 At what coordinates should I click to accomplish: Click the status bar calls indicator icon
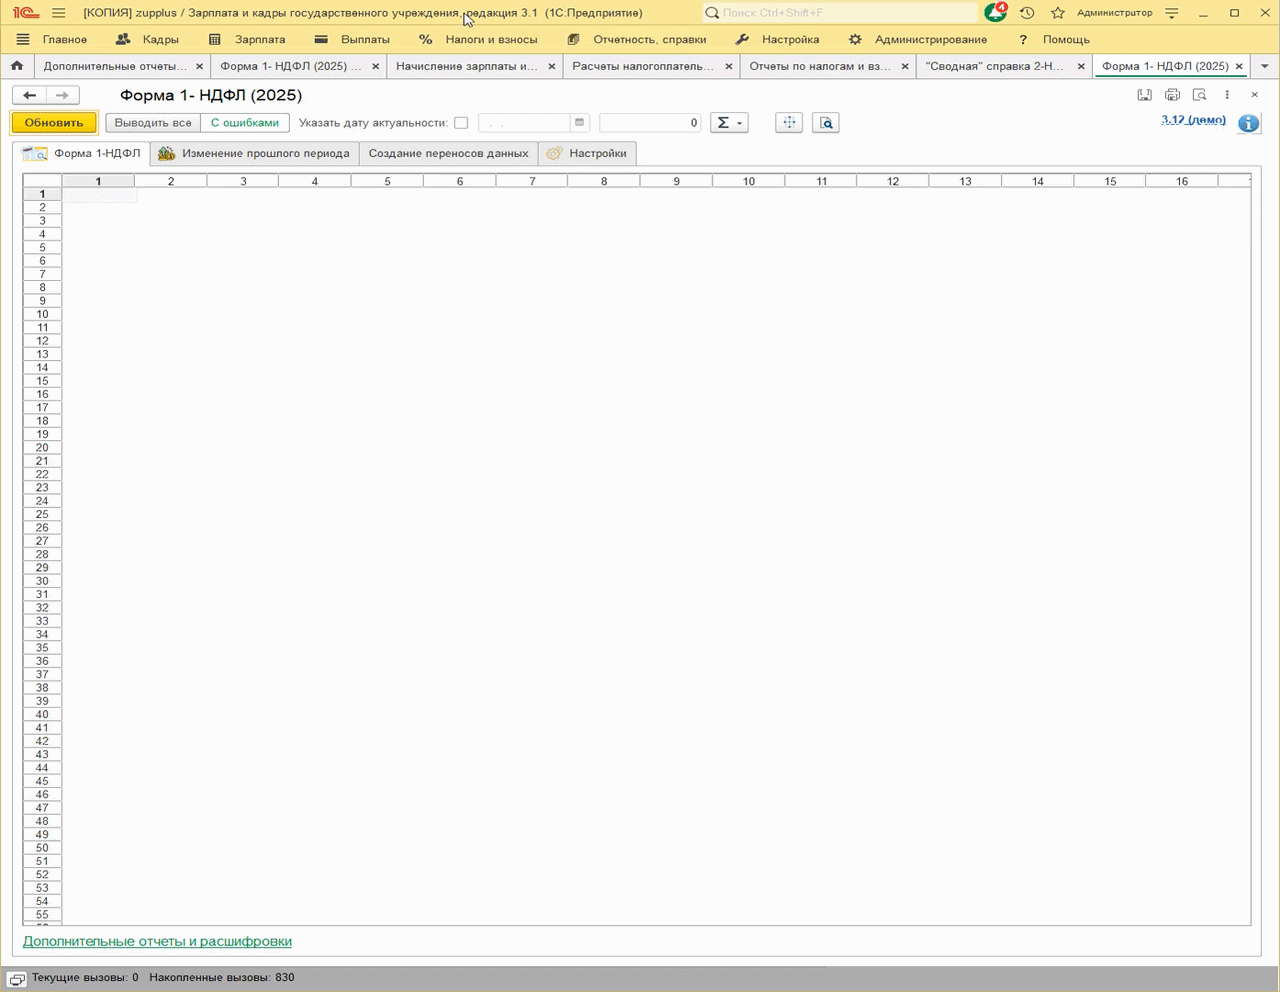(16, 979)
